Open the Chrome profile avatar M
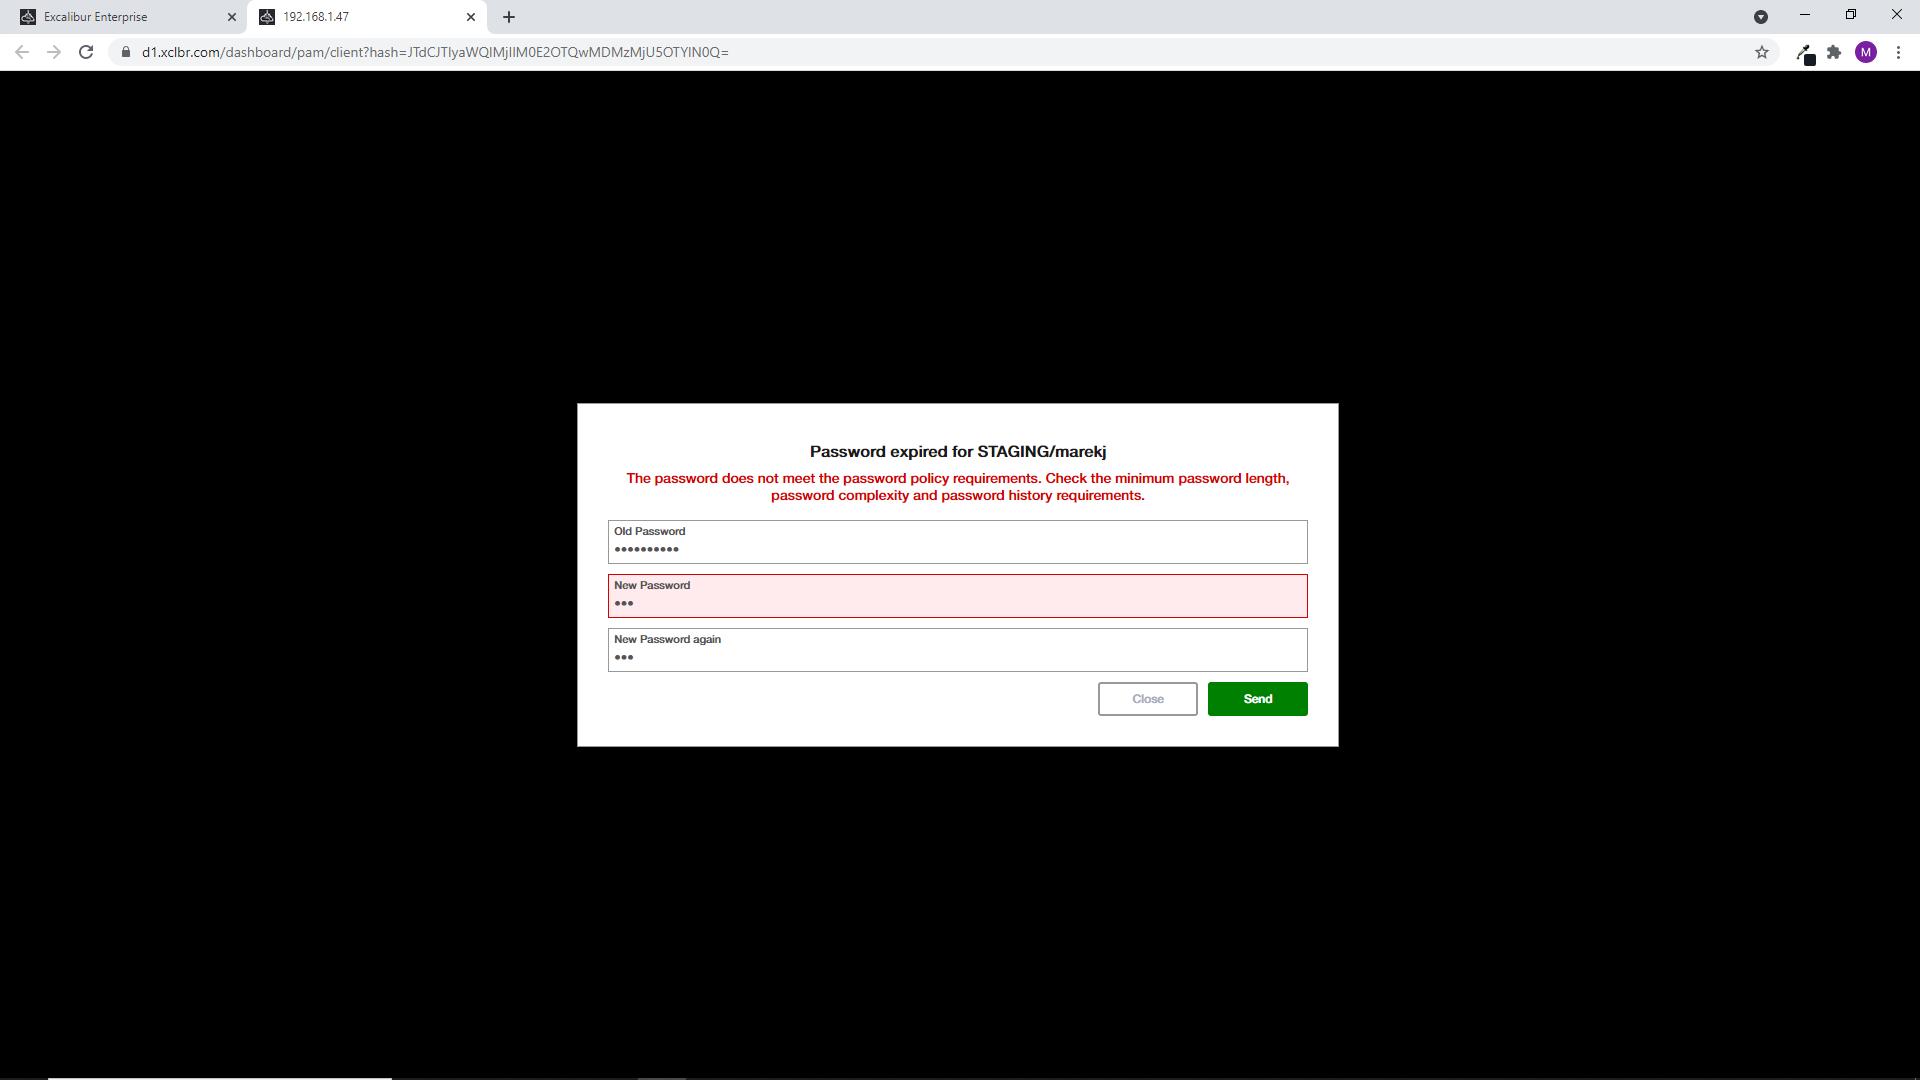The height and width of the screenshot is (1080, 1920). pos(1866,52)
